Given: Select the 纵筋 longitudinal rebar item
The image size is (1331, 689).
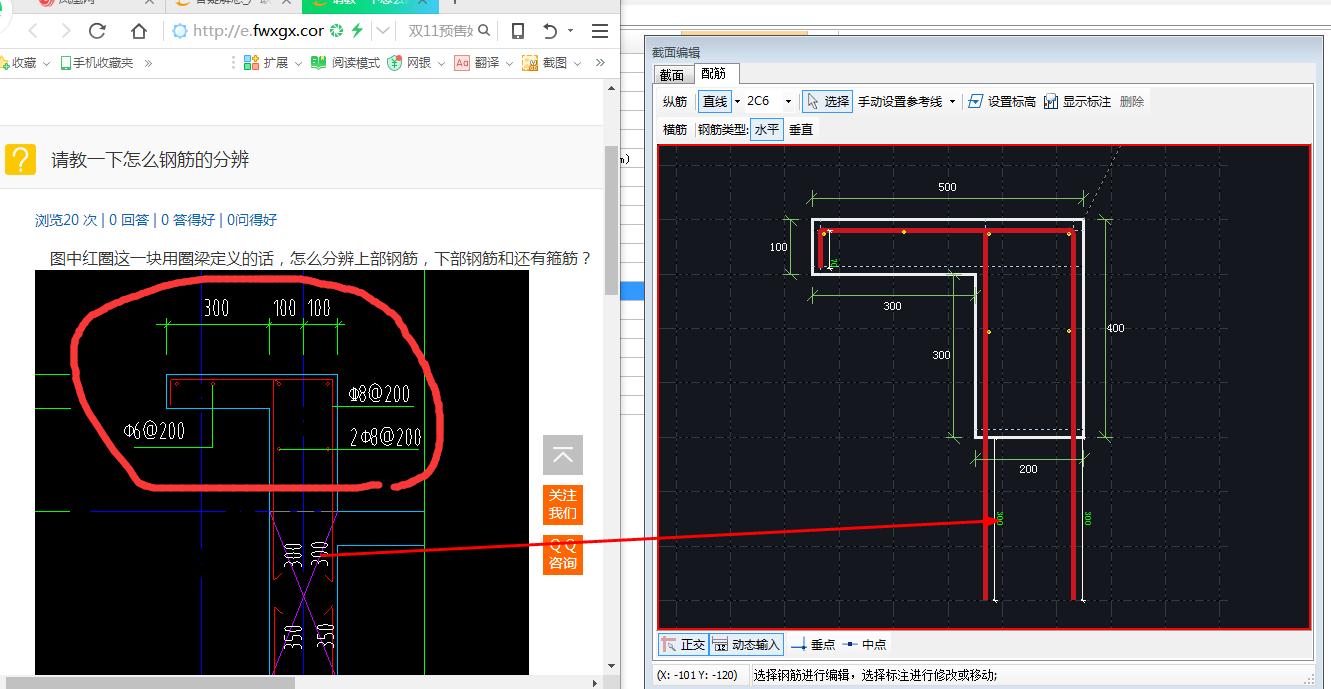Looking at the screenshot, I should tap(675, 101).
